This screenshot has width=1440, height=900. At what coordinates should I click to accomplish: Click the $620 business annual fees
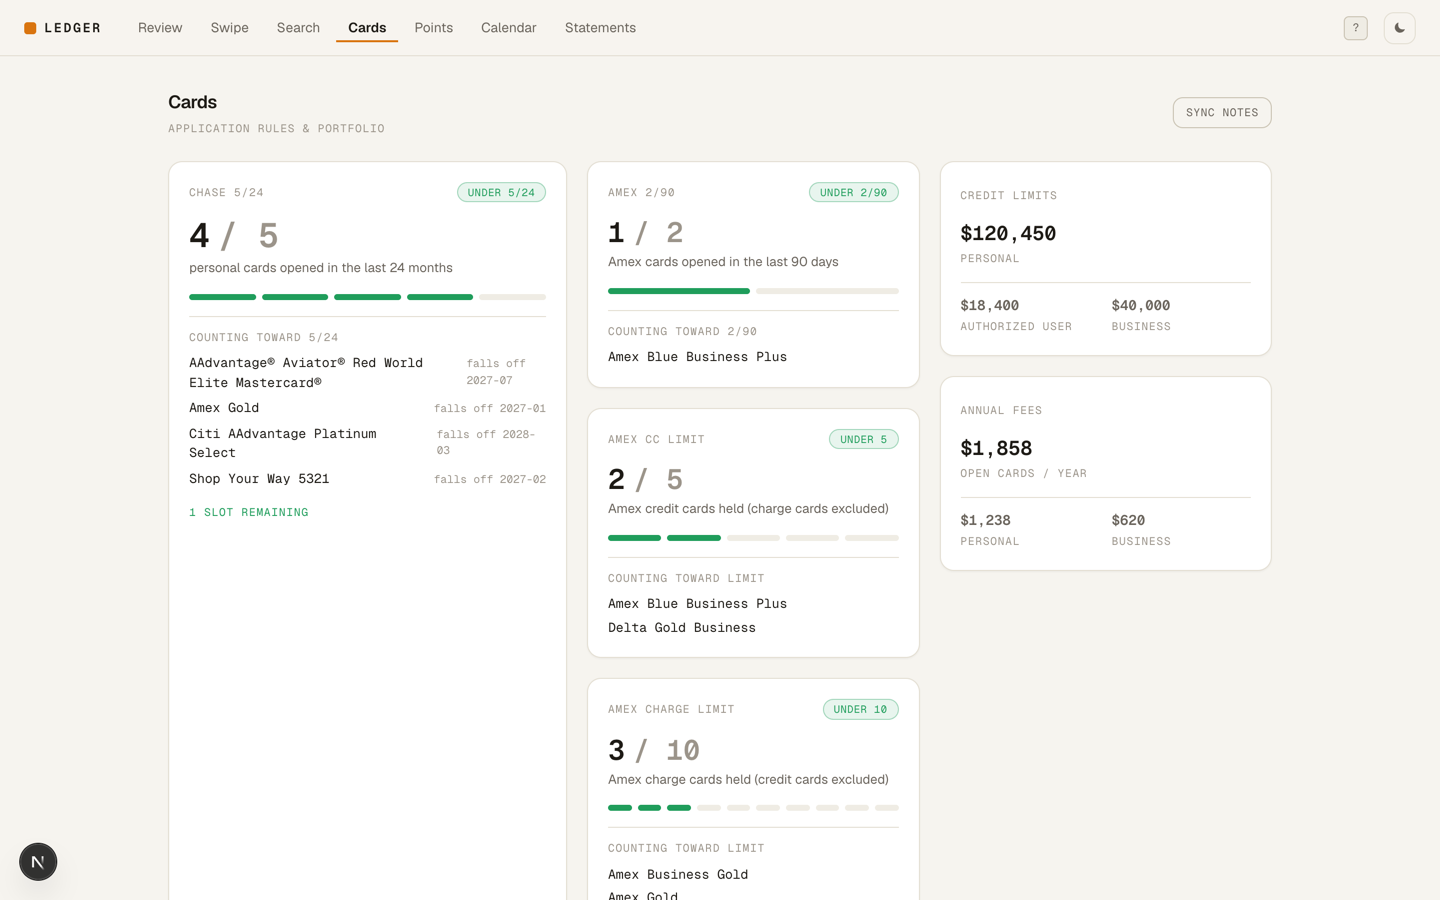(1128, 520)
